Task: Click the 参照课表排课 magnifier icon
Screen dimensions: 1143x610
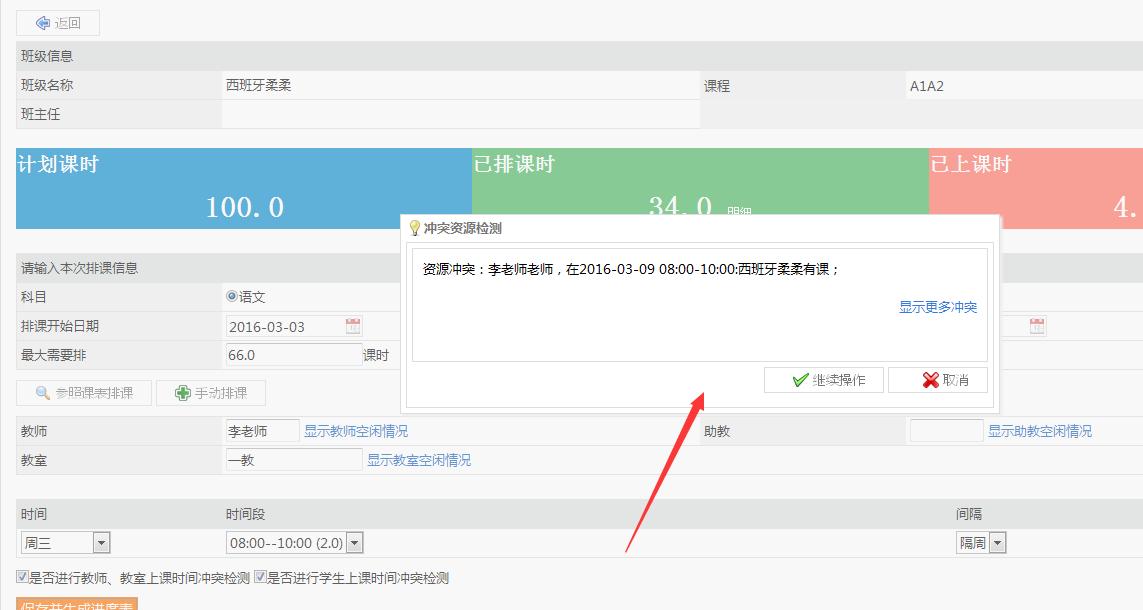Action: pyautogui.click(x=43, y=394)
